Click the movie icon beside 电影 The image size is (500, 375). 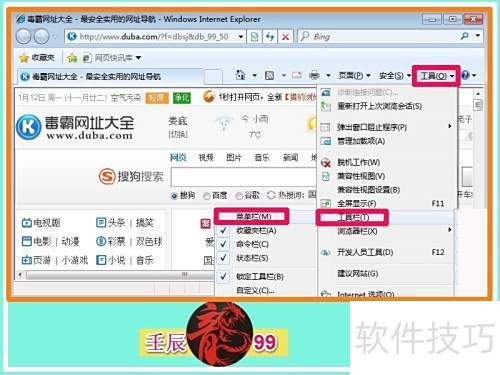tap(26, 241)
